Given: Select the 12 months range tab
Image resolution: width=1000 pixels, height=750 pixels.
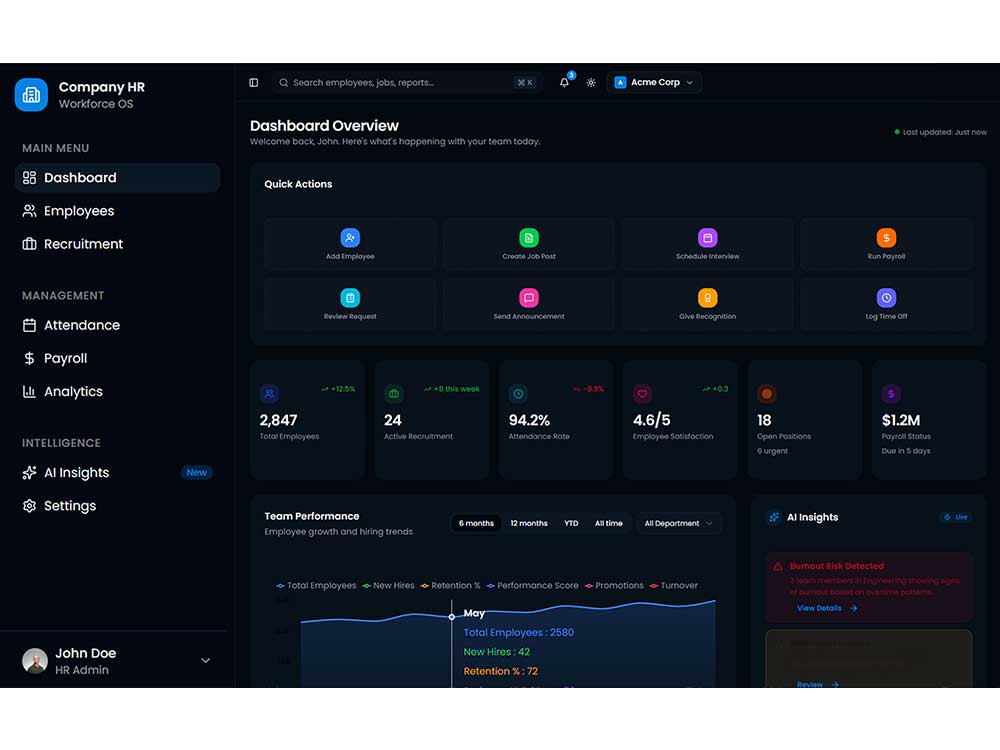Looking at the screenshot, I should tap(529, 523).
